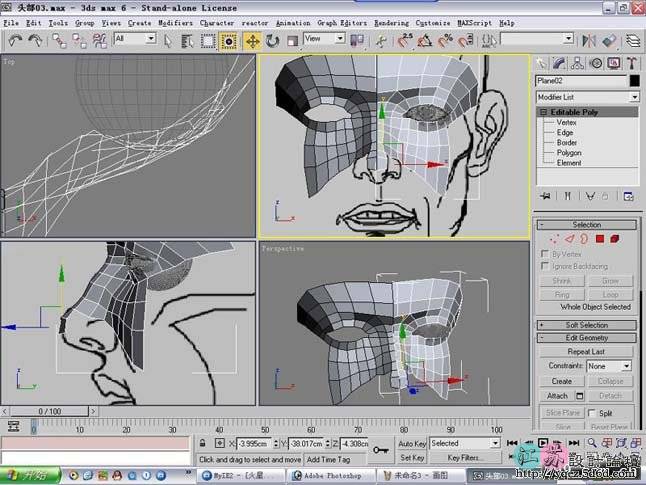Select the Select and Link tool
This screenshot has height=485, width=646.
pos(59,41)
